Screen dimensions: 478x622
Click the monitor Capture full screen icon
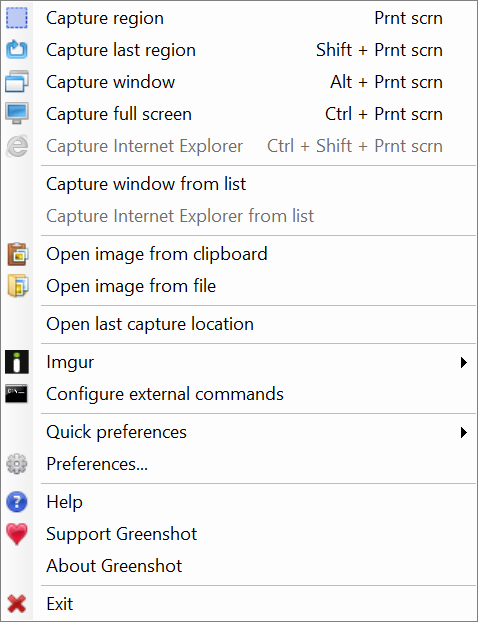point(17,114)
